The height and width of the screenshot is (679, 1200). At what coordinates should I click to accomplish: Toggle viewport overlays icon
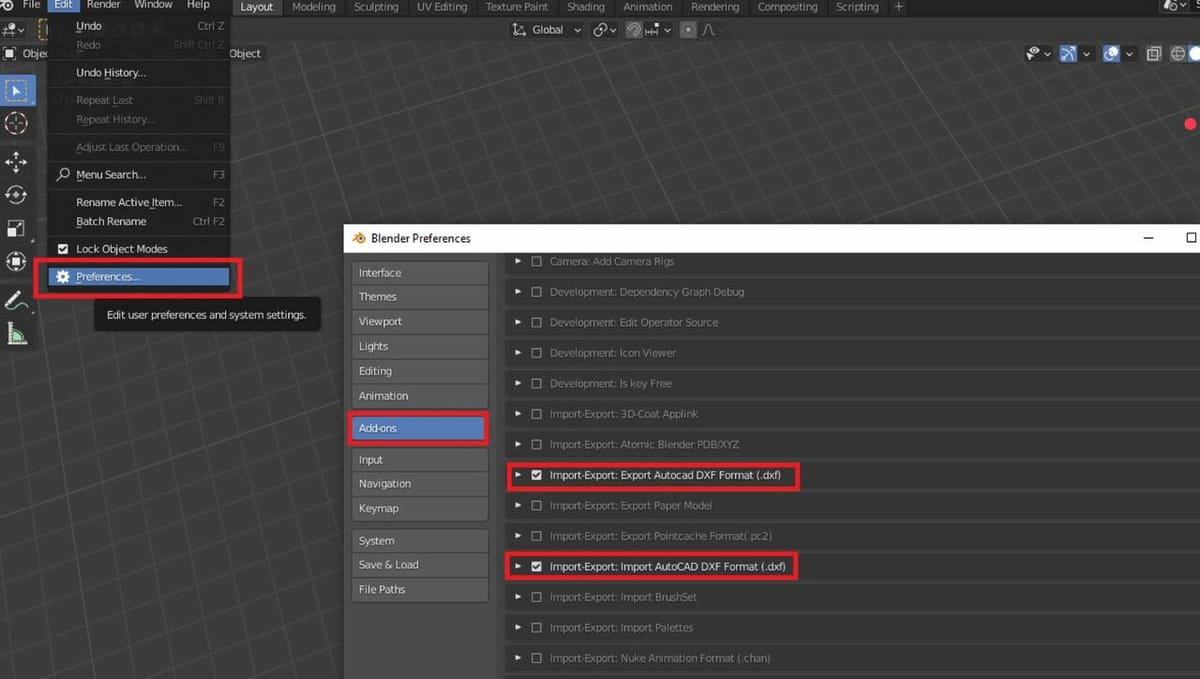[x=1111, y=54]
